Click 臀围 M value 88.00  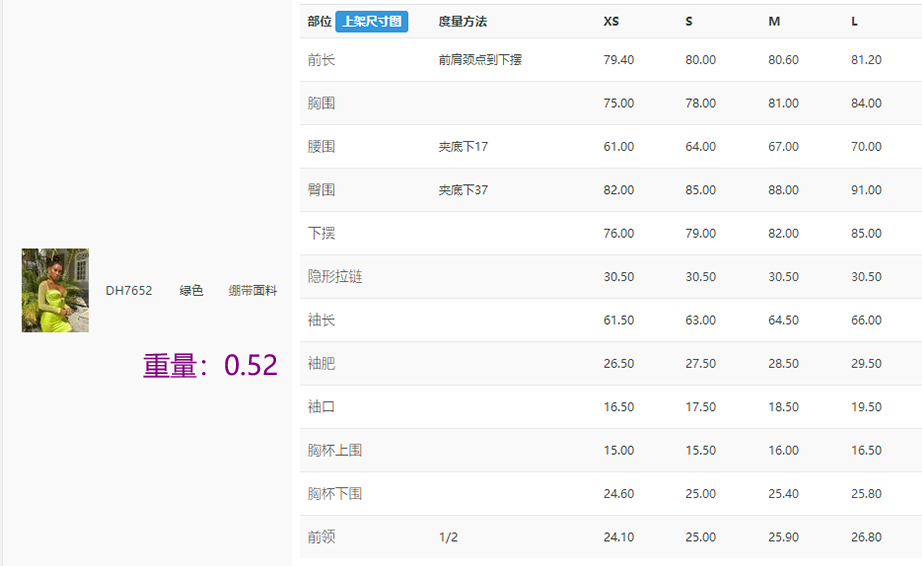(783, 190)
